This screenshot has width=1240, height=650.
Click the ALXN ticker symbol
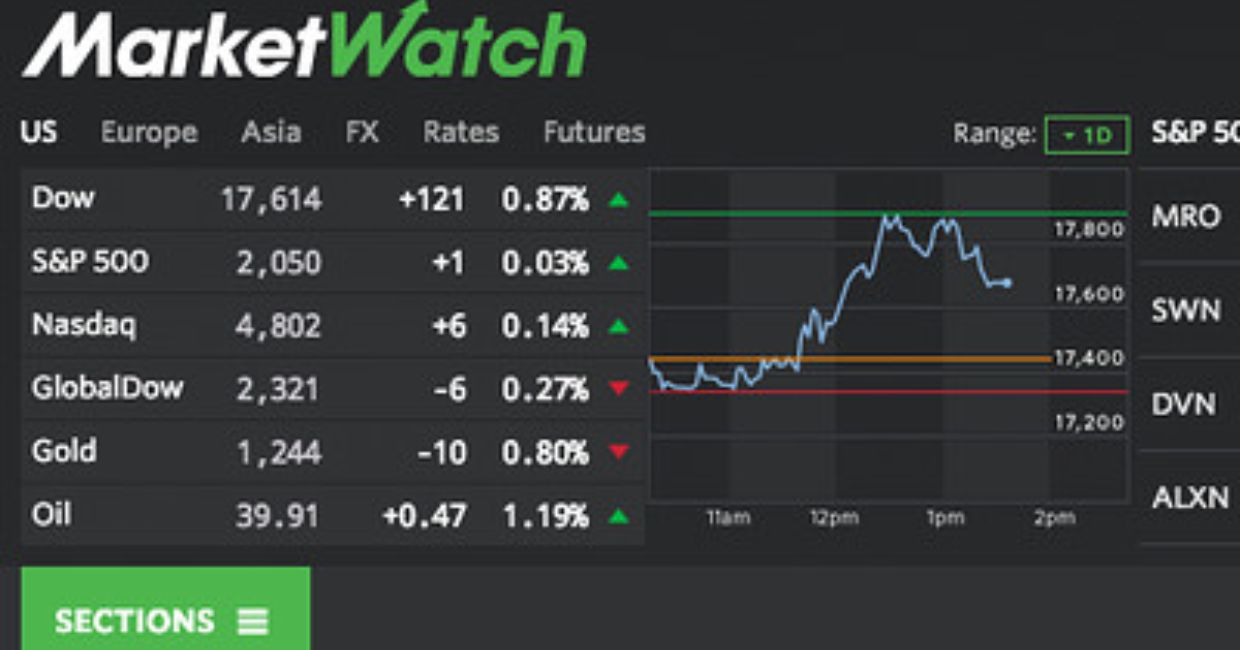click(x=1190, y=497)
